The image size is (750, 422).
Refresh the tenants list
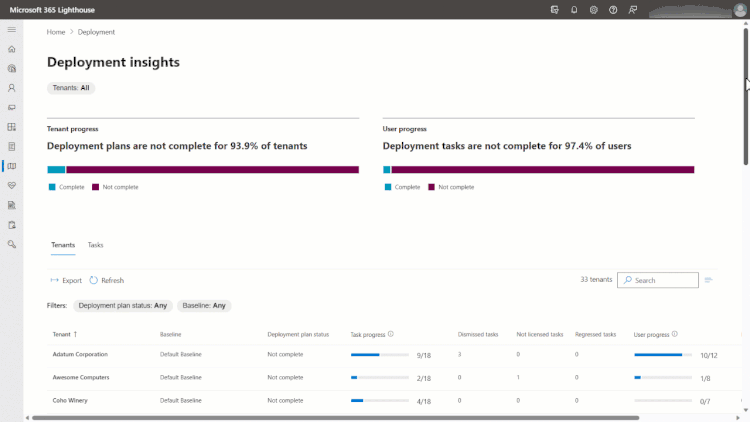pos(107,280)
